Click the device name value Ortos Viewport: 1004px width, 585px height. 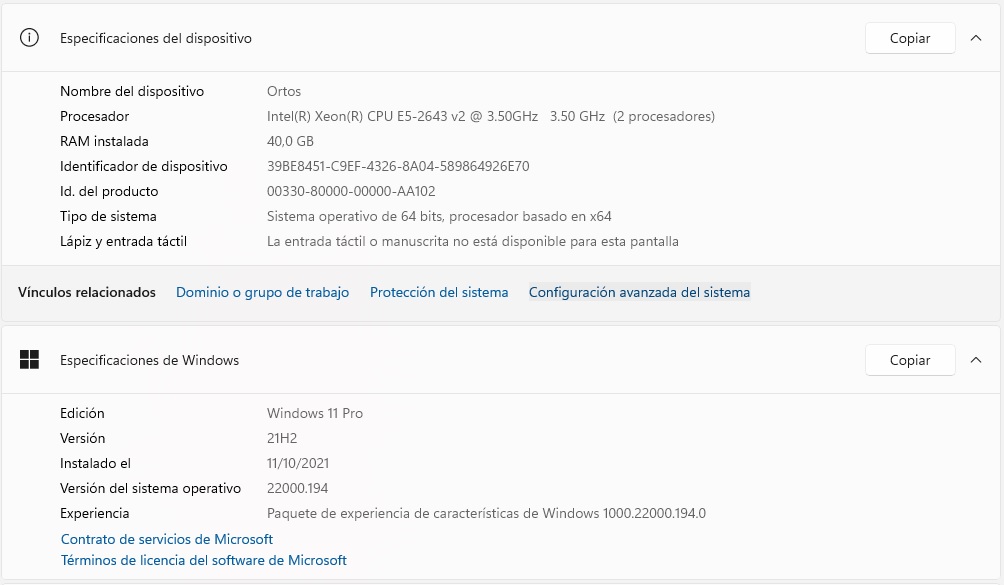point(284,91)
